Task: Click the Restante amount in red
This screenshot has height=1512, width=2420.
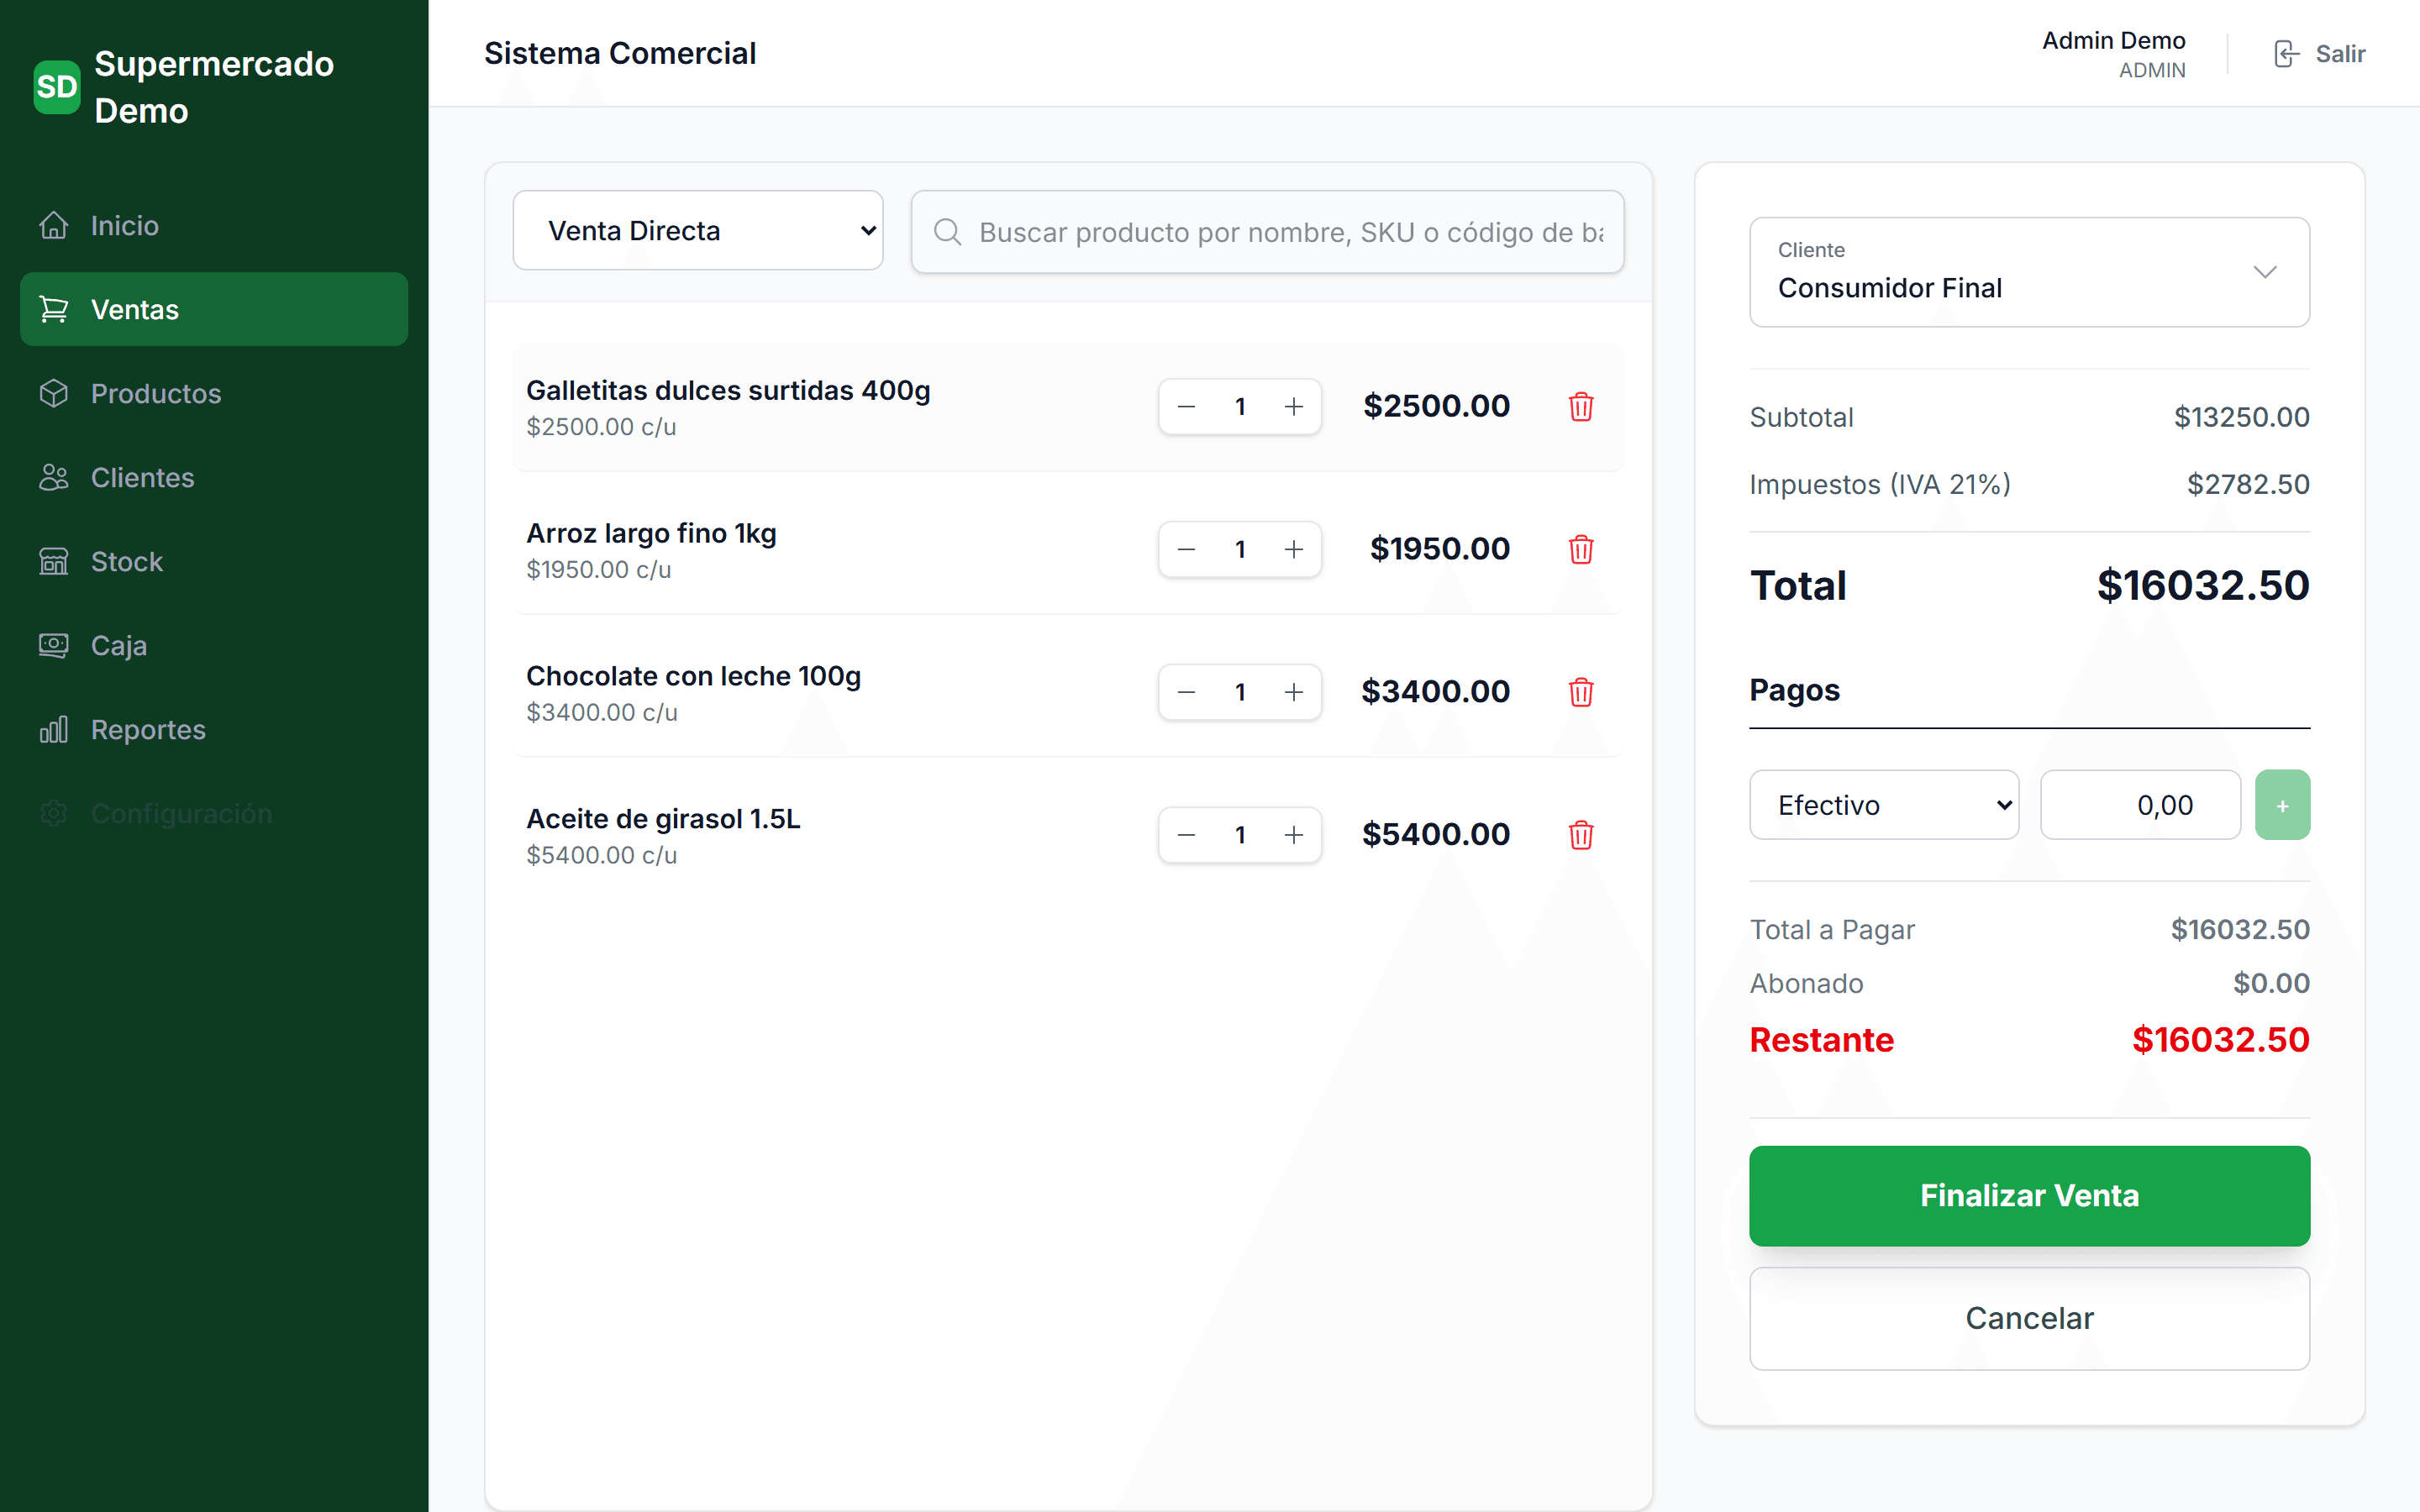Action: (2220, 1041)
